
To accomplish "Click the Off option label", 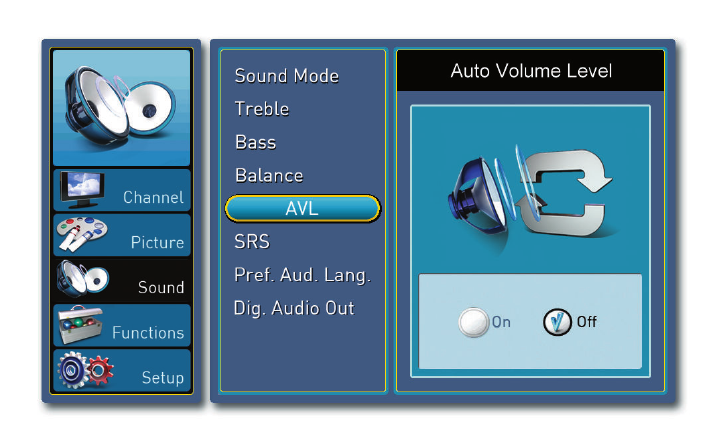I will coord(587,321).
